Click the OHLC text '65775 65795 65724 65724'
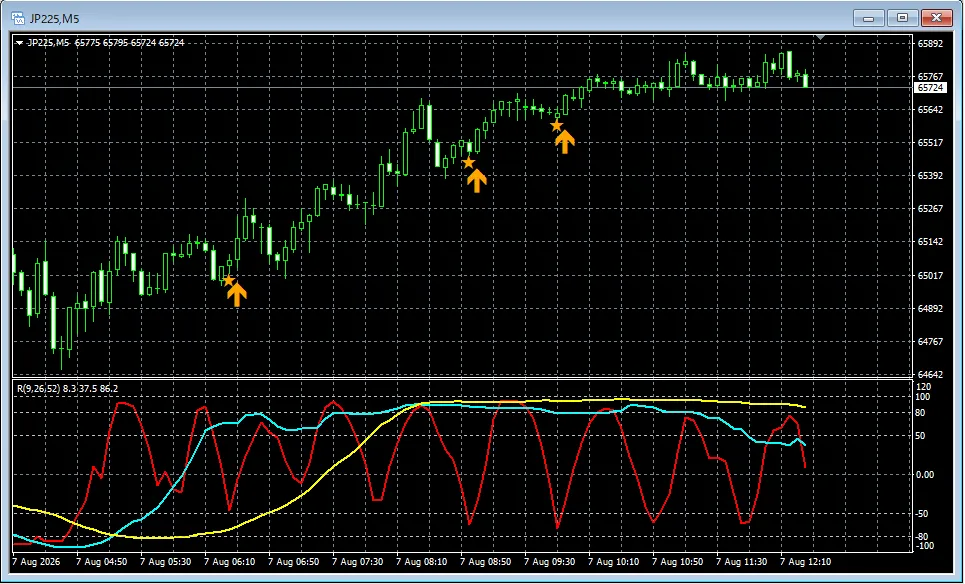 (129, 43)
